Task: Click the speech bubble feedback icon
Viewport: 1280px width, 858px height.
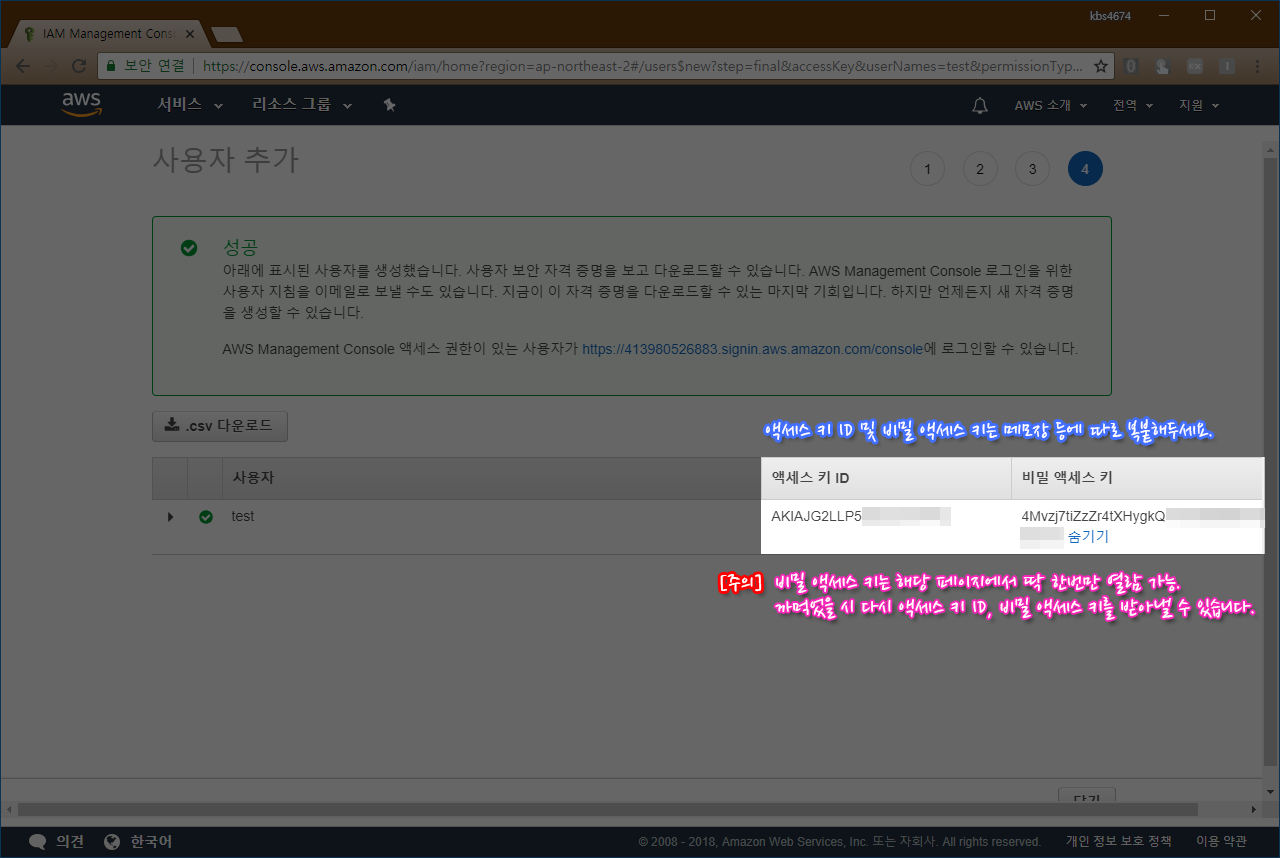Action: pyautogui.click(x=38, y=842)
